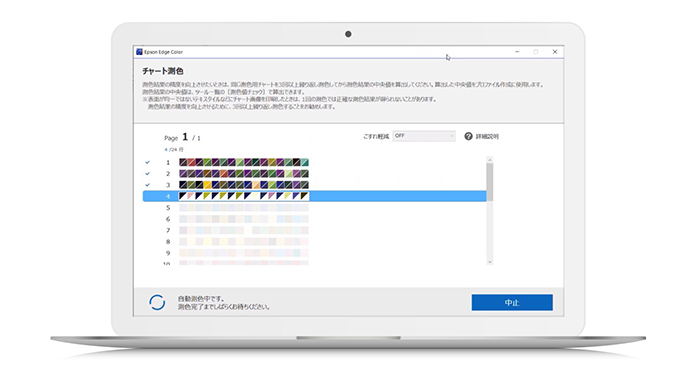Open the 詳細説明 detailed explanation link
The width and height of the screenshot is (700, 385).
(487, 136)
